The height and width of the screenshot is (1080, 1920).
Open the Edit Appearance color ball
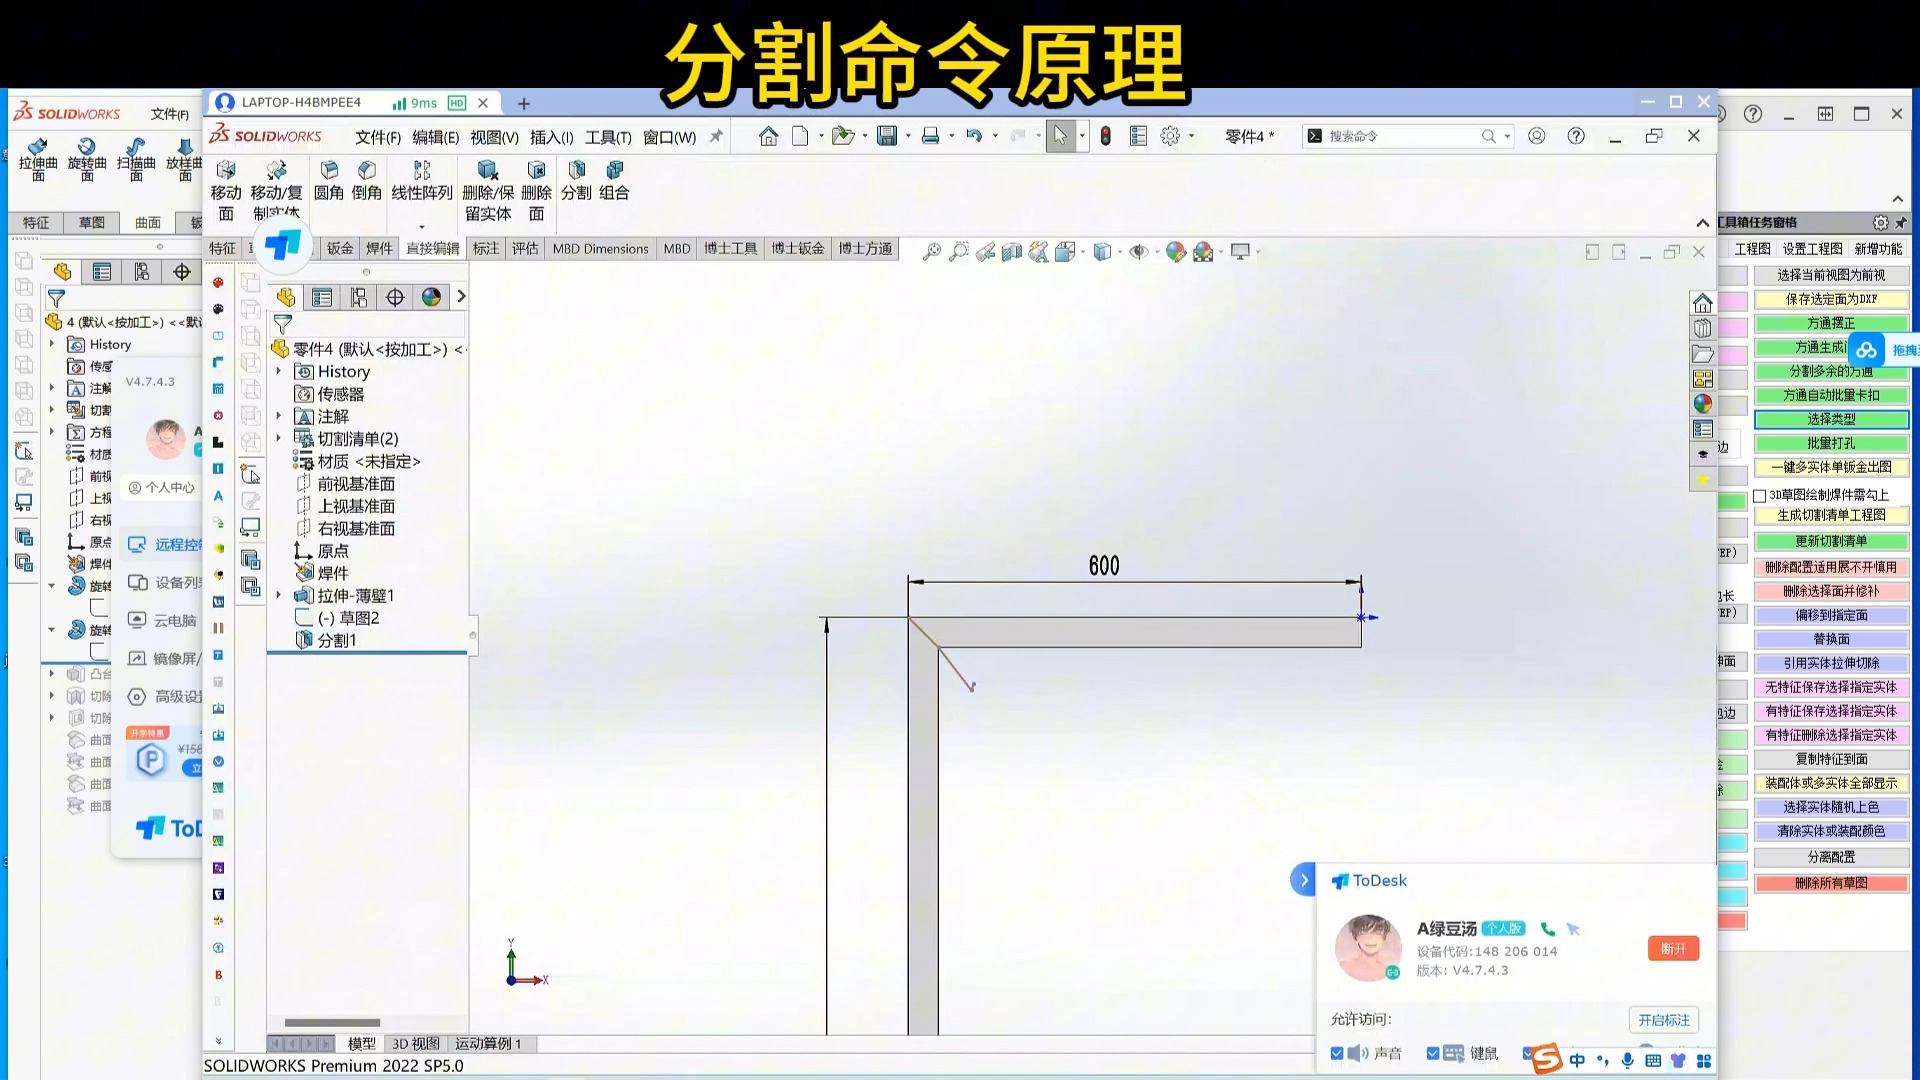click(1176, 251)
